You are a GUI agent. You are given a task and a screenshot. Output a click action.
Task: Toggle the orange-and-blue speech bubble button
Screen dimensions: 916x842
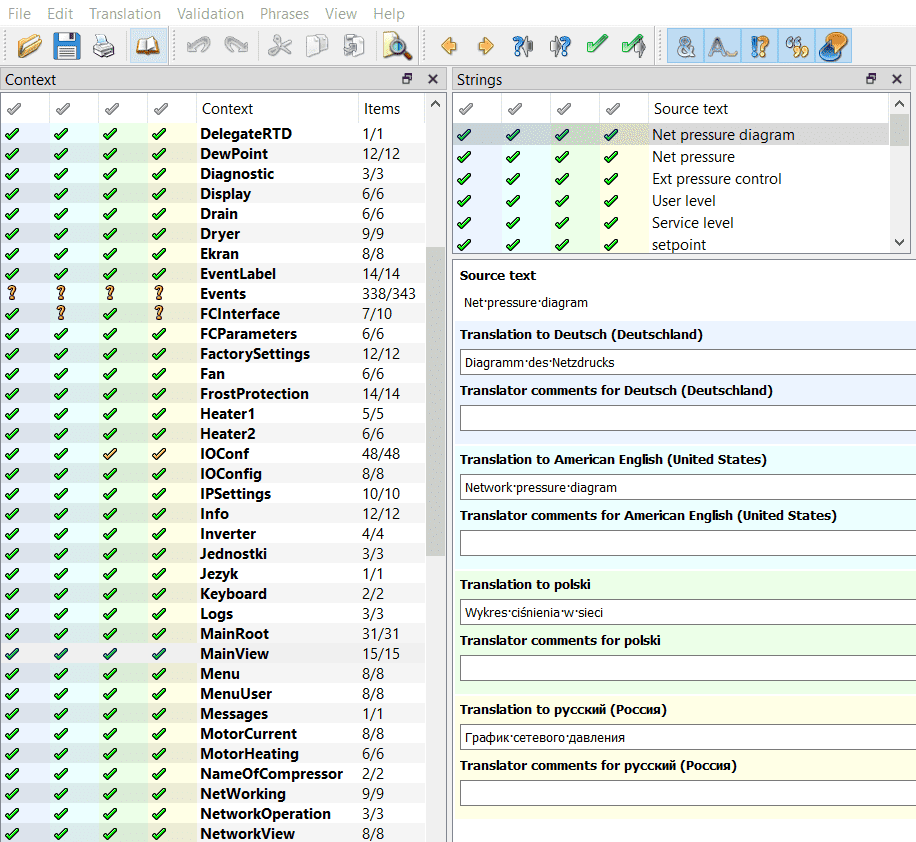click(834, 46)
